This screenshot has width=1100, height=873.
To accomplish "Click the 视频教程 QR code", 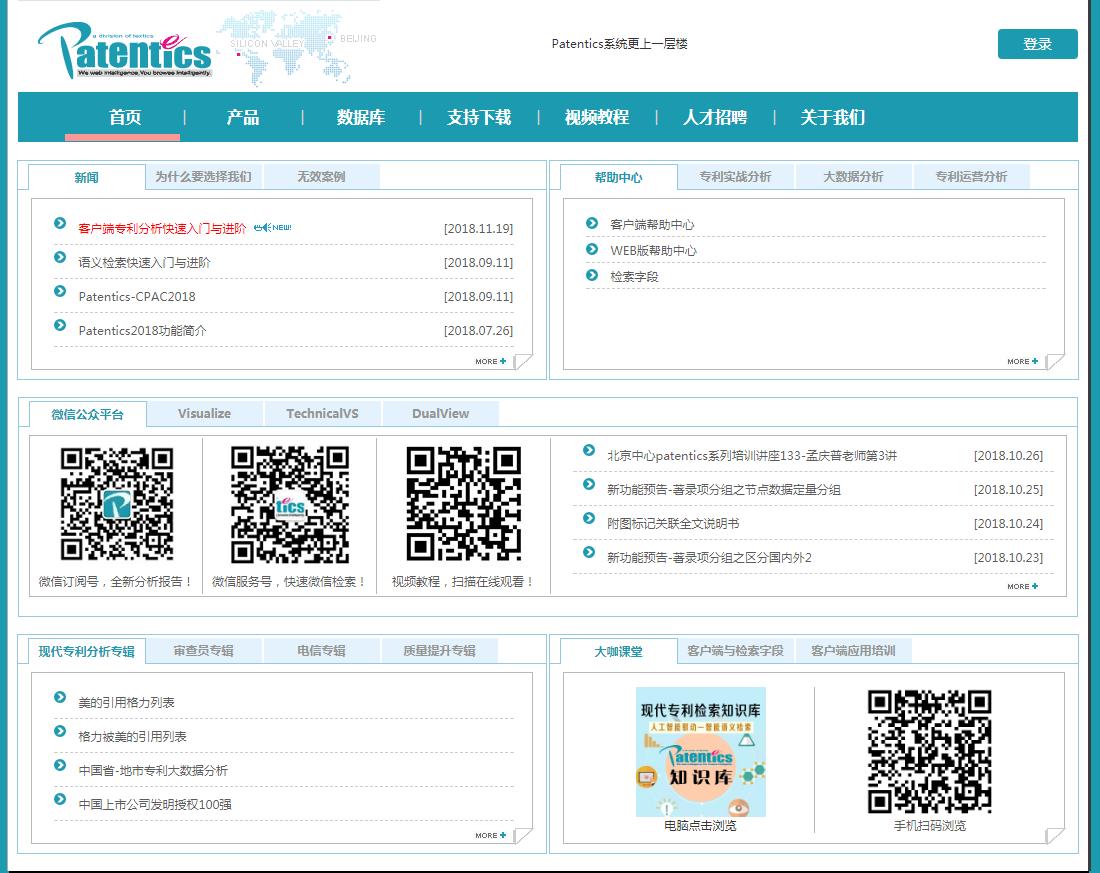I will coord(464,503).
